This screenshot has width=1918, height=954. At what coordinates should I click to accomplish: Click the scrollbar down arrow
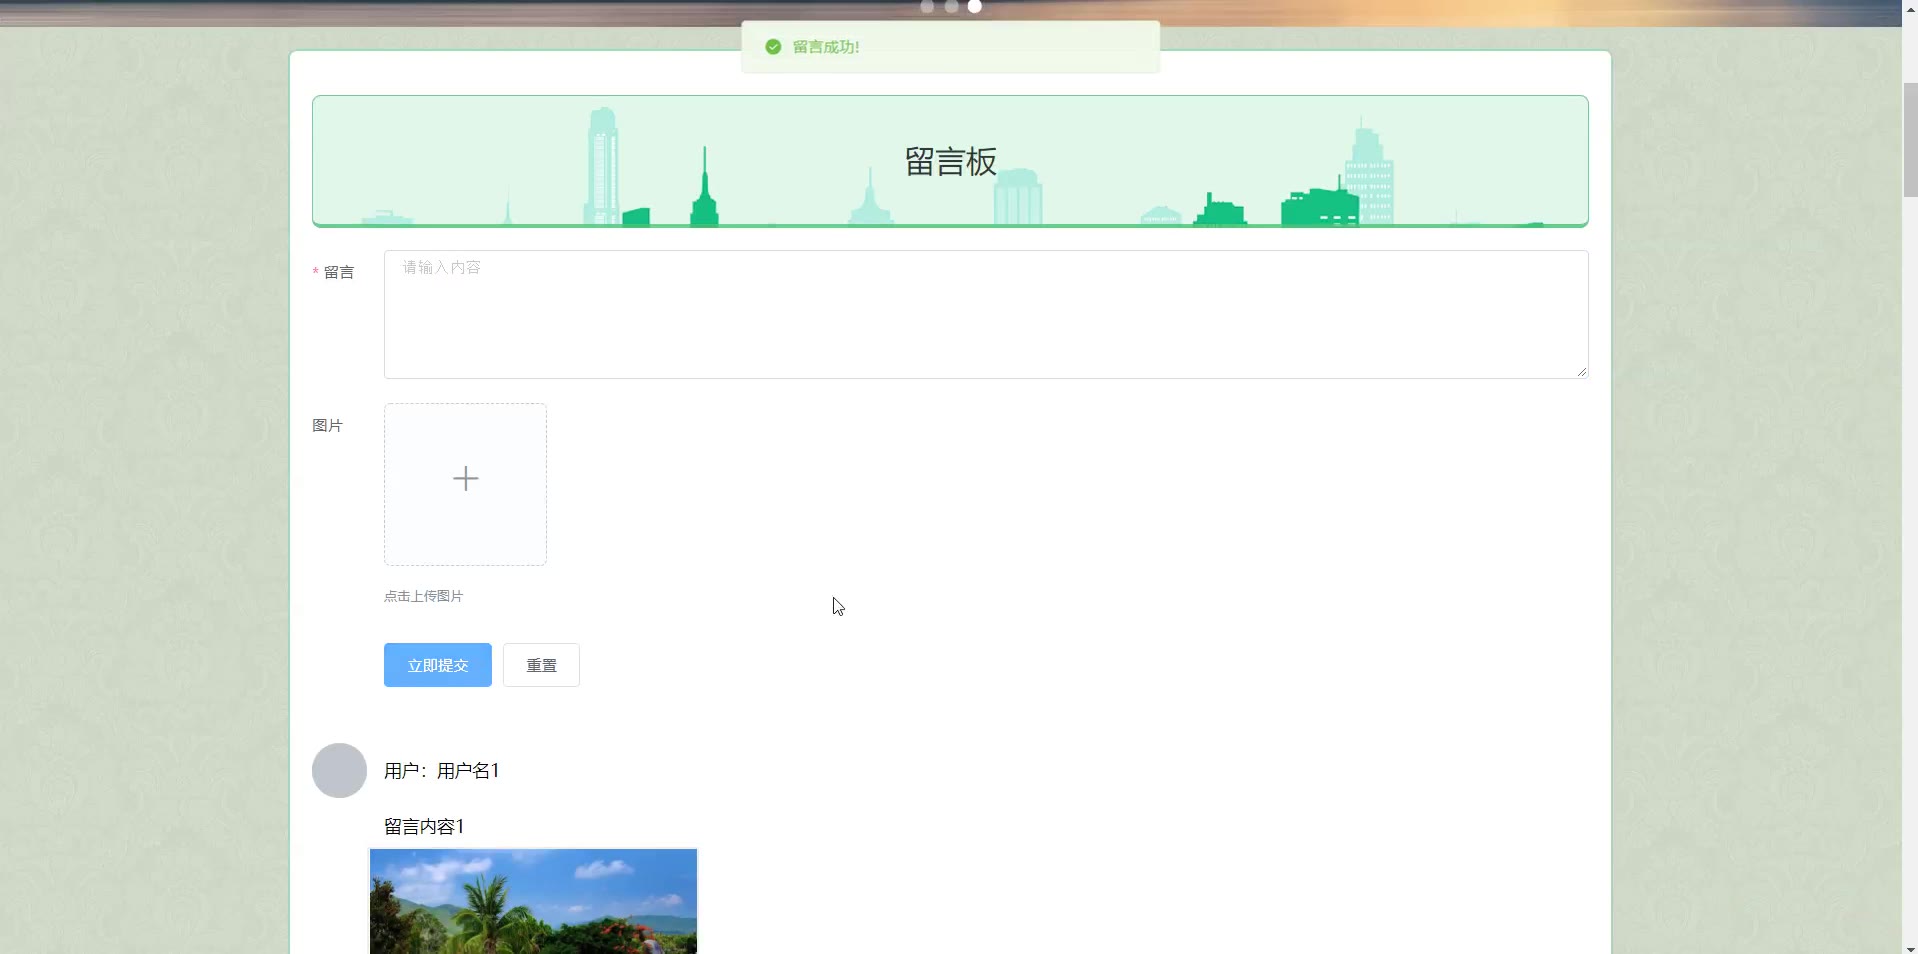1910,948
